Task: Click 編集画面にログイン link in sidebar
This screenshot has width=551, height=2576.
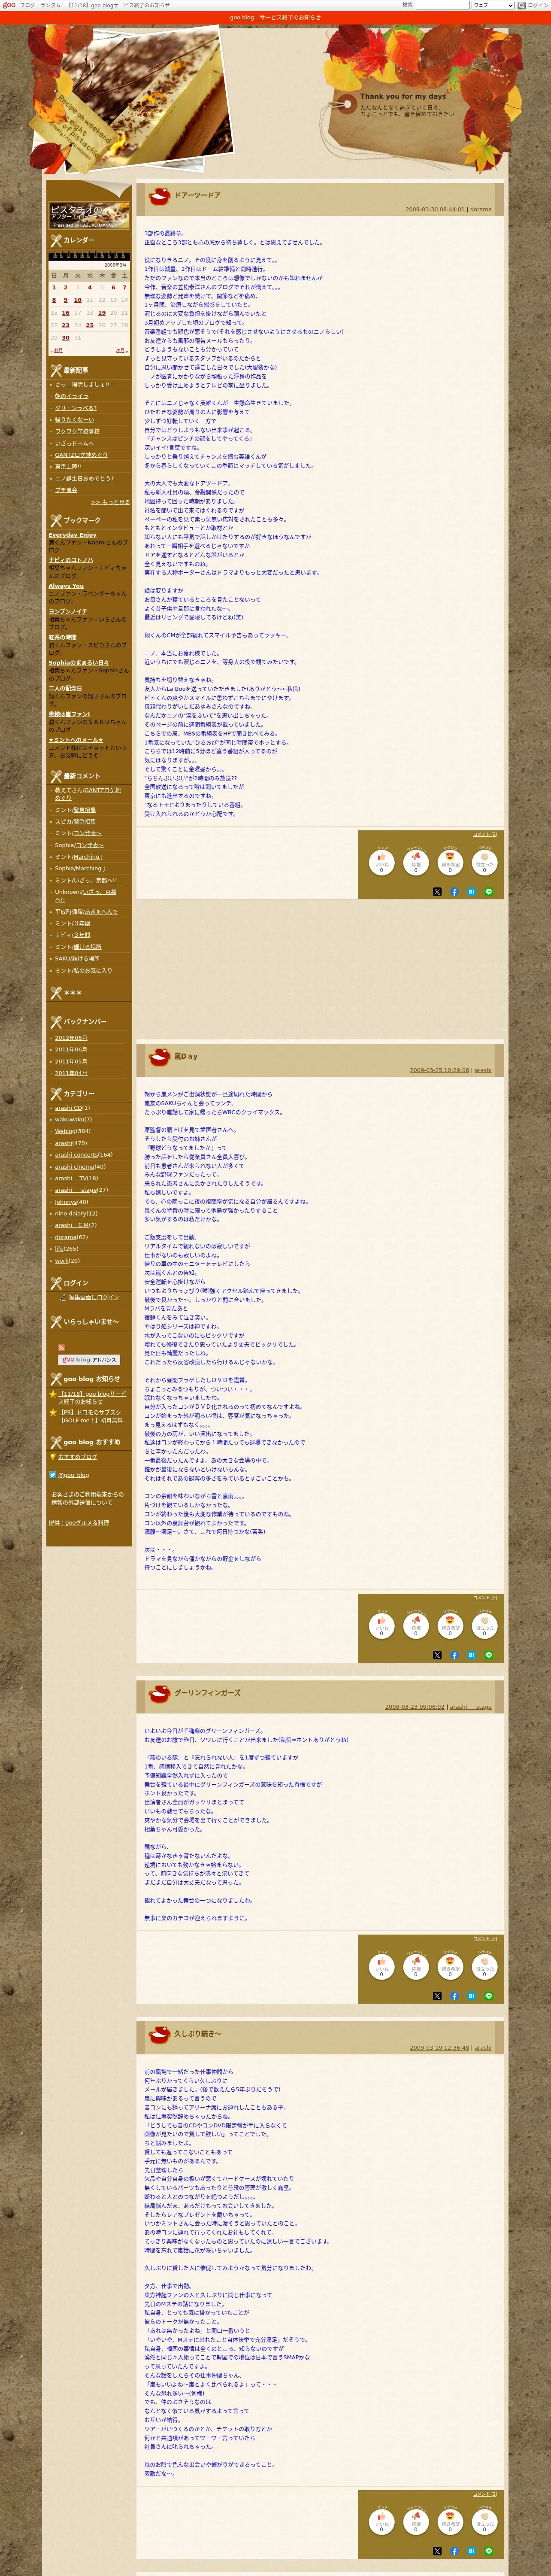Action: coord(93,1297)
